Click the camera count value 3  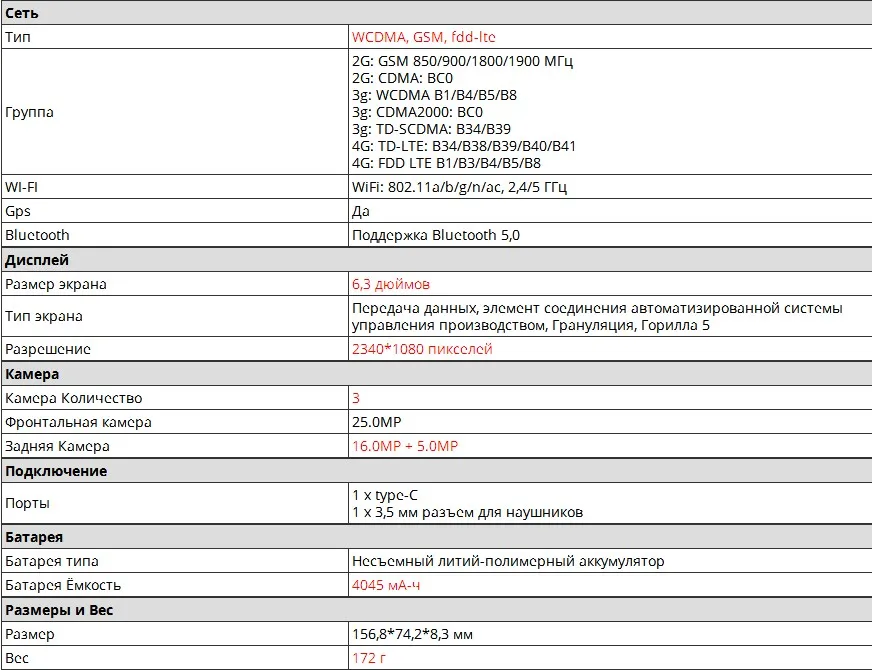(356, 398)
